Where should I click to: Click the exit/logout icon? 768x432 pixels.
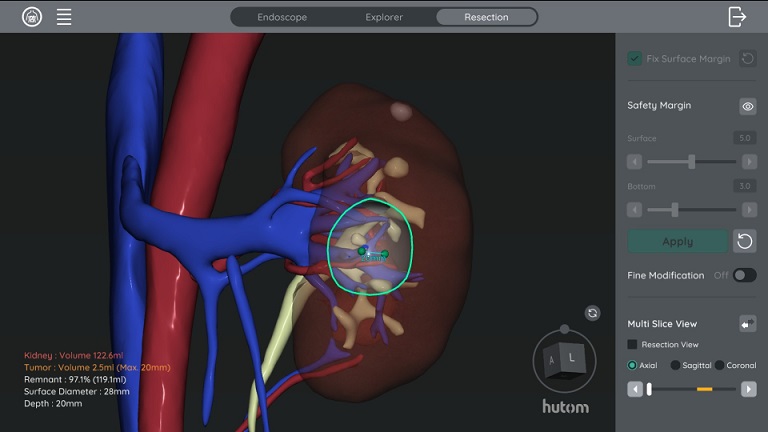[x=737, y=17]
